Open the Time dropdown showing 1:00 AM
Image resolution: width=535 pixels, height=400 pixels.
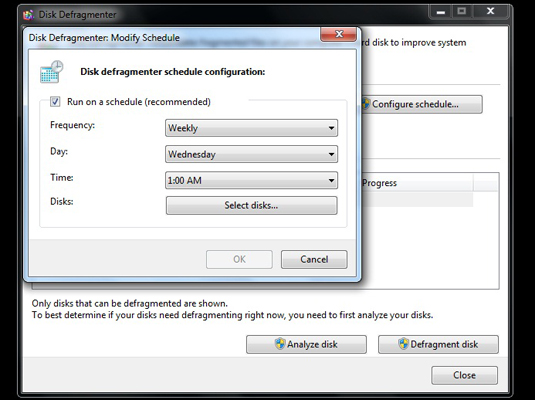pyautogui.click(x=251, y=180)
